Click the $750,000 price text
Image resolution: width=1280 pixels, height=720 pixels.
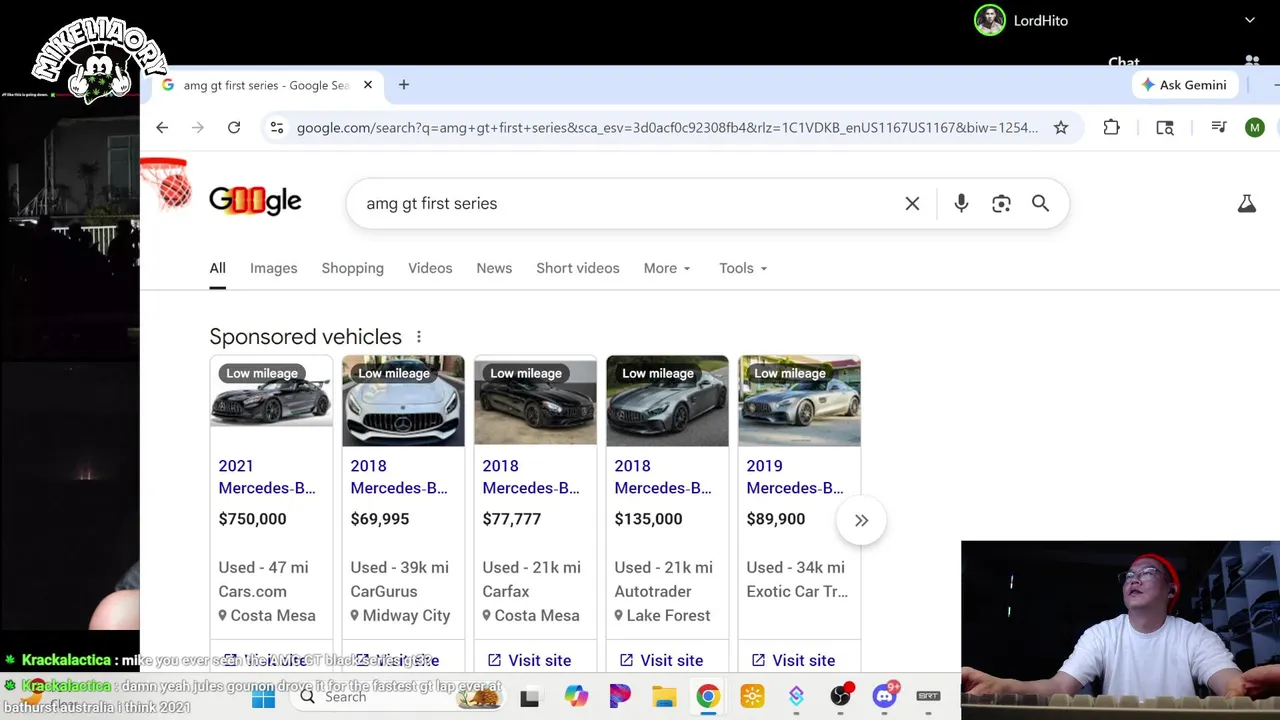[x=252, y=519]
